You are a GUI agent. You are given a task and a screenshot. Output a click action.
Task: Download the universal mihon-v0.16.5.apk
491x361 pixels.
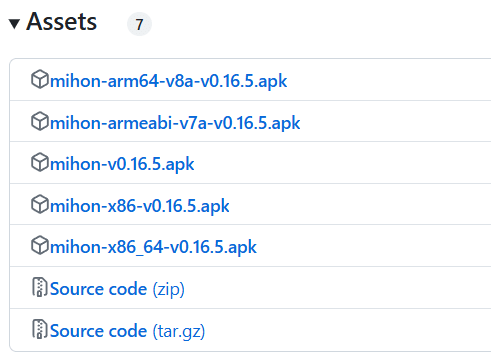pyautogui.click(x=122, y=164)
